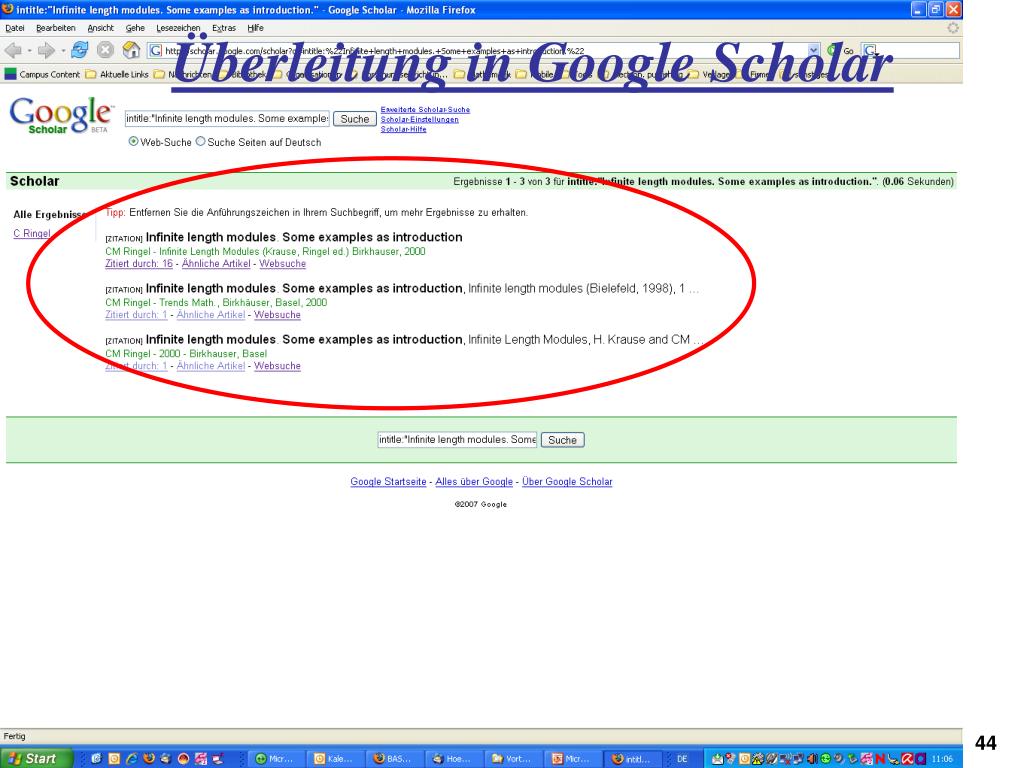Image resolution: width=1024 pixels, height=768 pixels.
Task: Open the Alles über Google link
Action: (x=474, y=481)
